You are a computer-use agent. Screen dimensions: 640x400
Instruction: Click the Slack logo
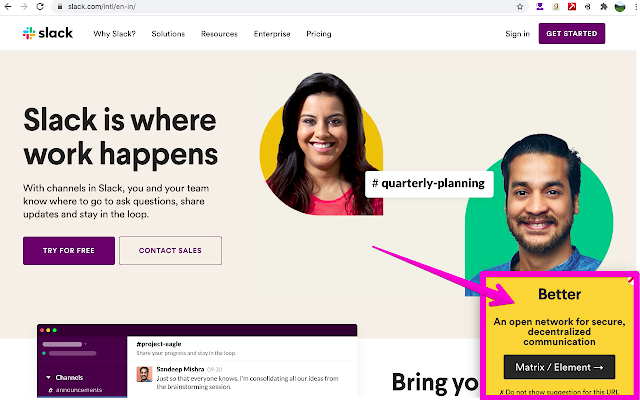[x=48, y=33]
